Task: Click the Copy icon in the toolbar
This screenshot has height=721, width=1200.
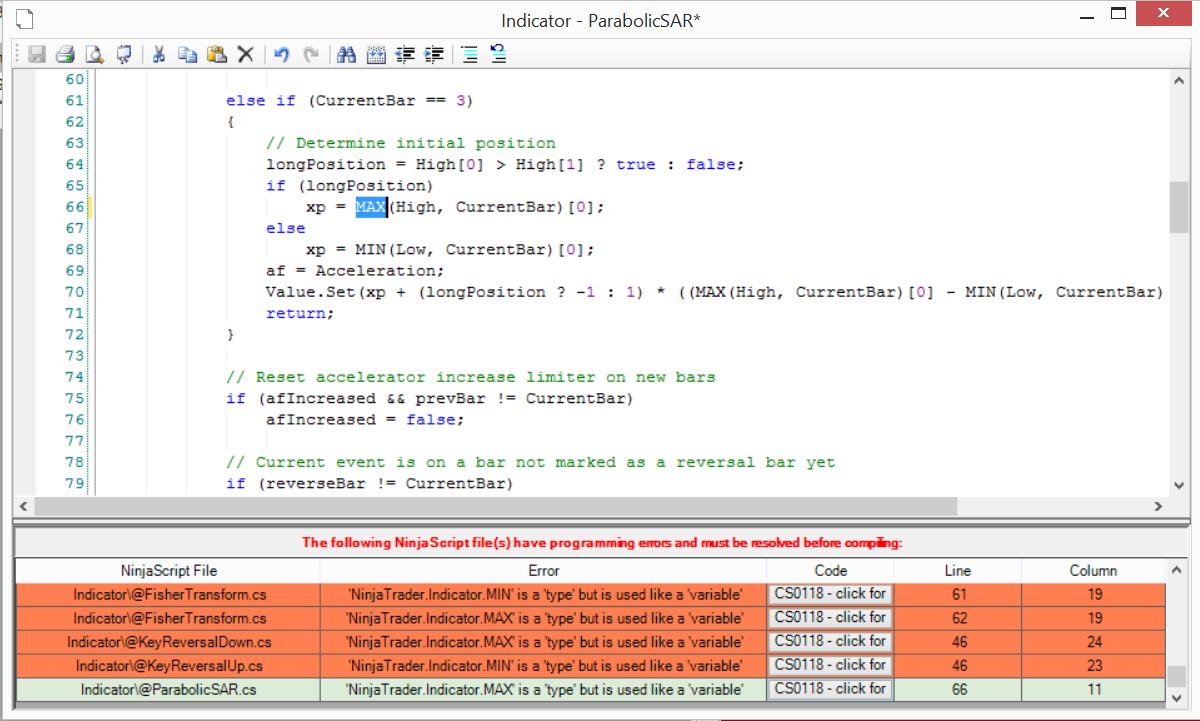Action: coord(187,54)
